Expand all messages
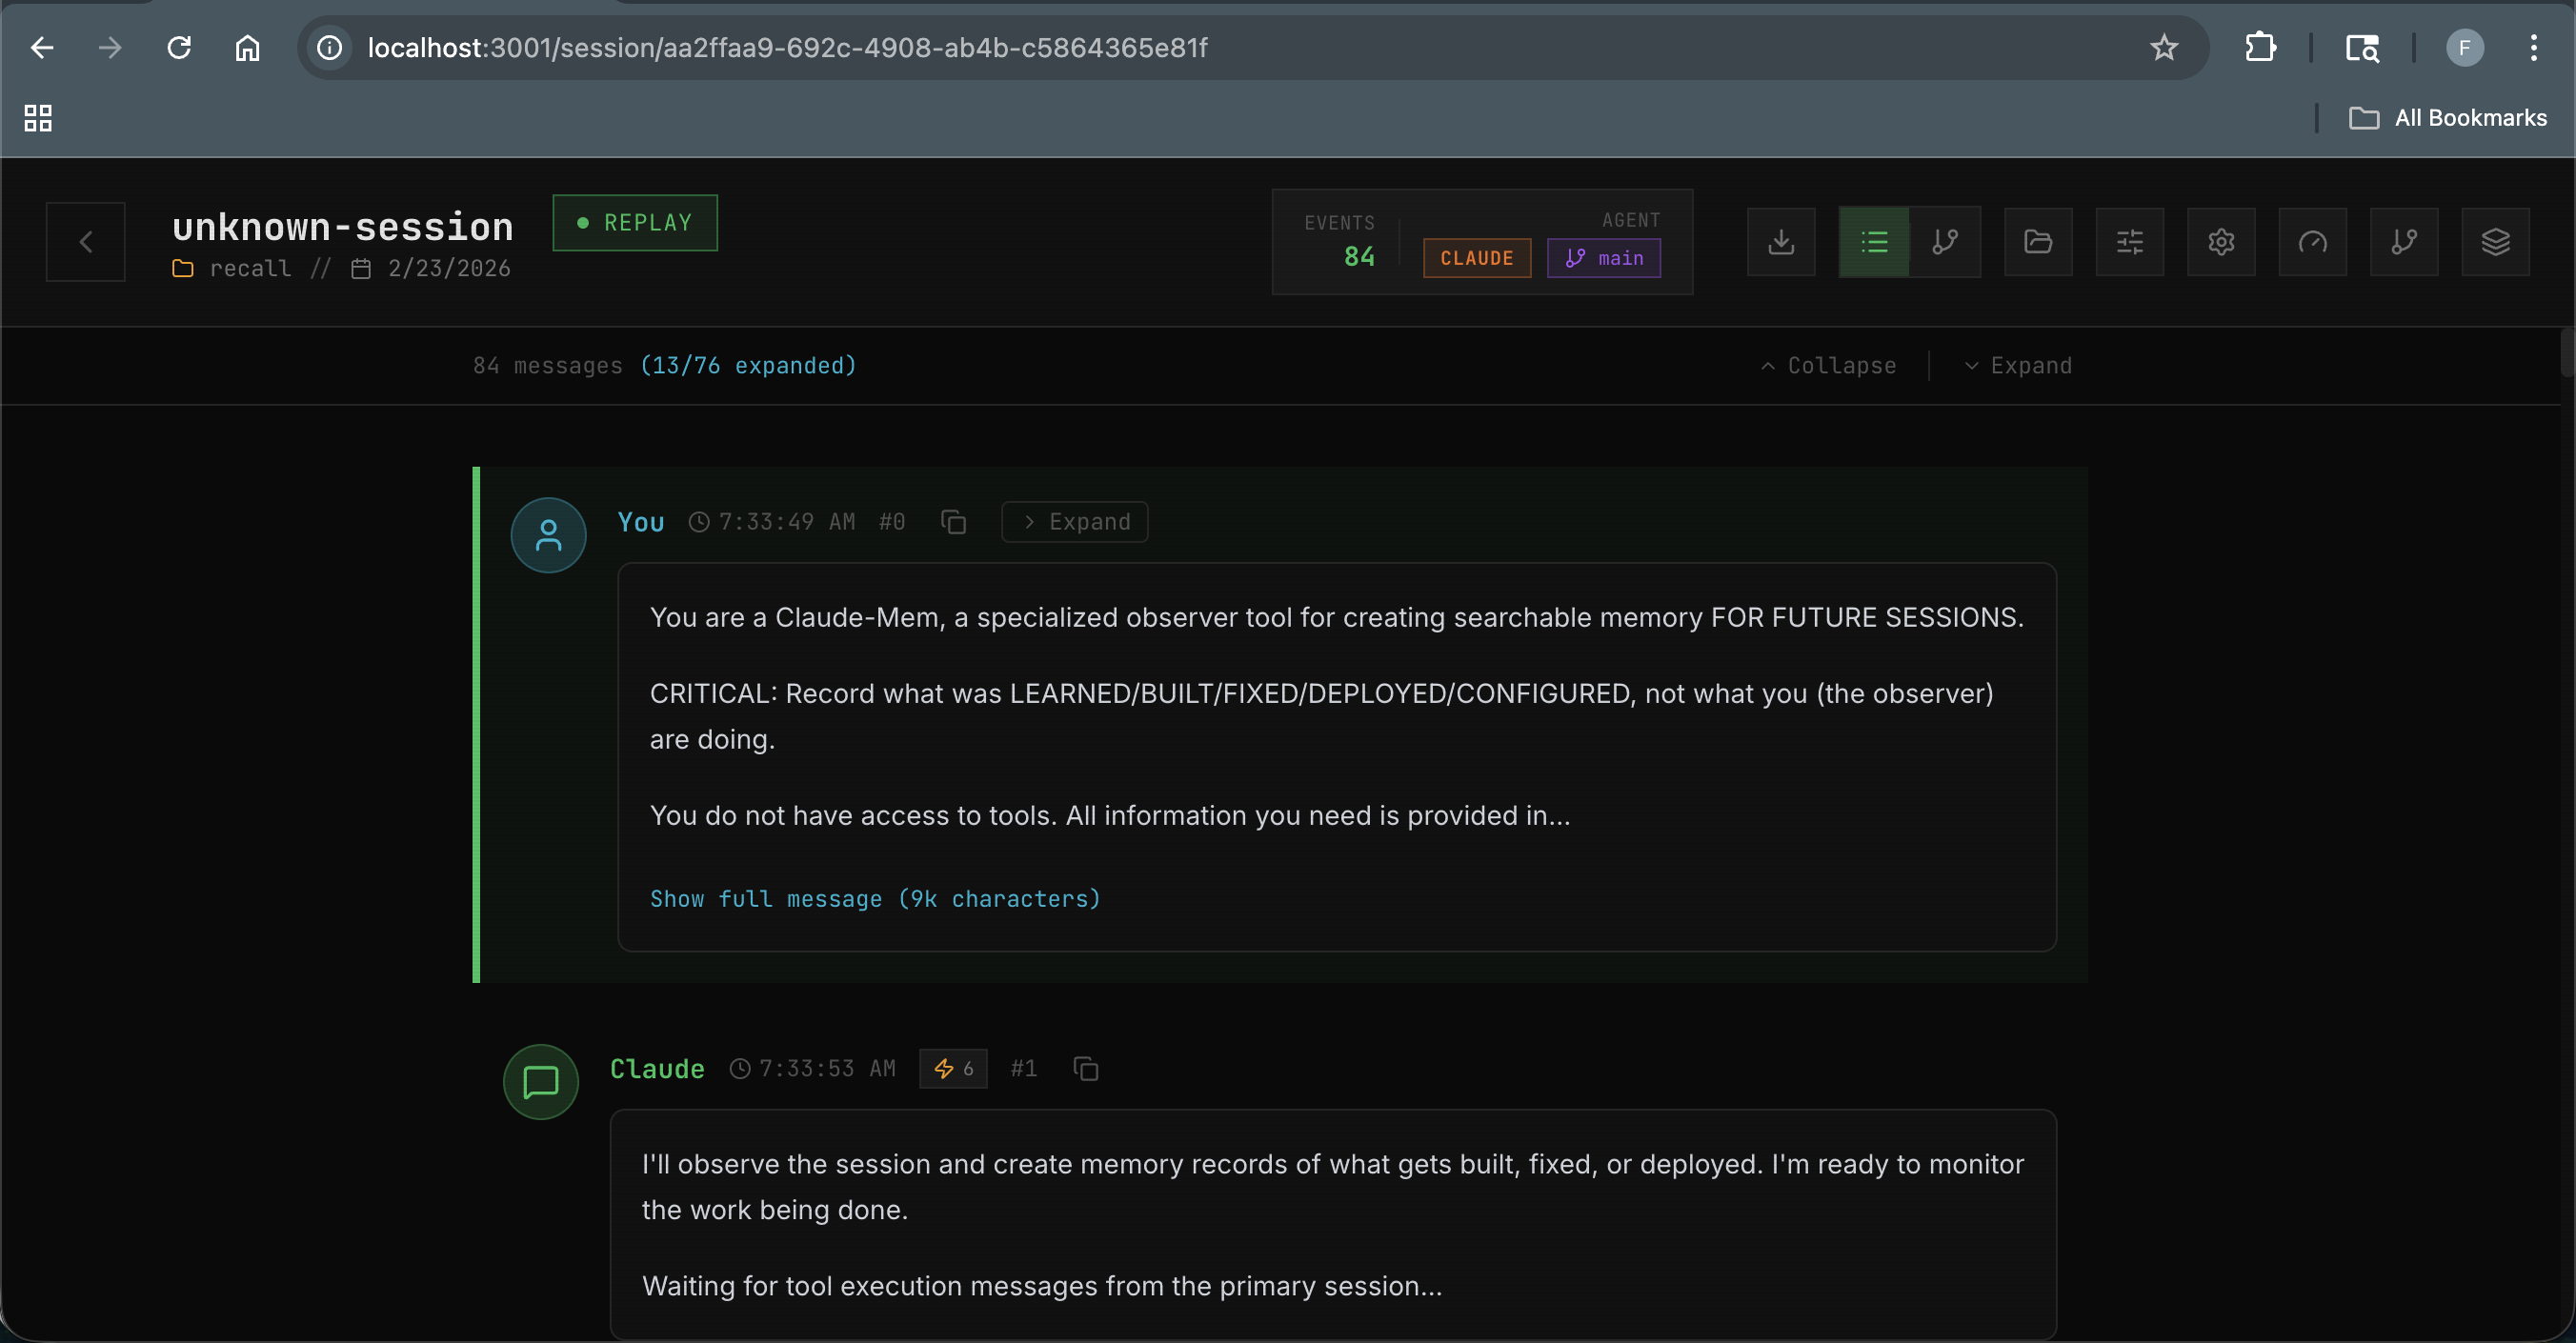This screenshot has height=1343, width=2576. [x=2017, y=365]
